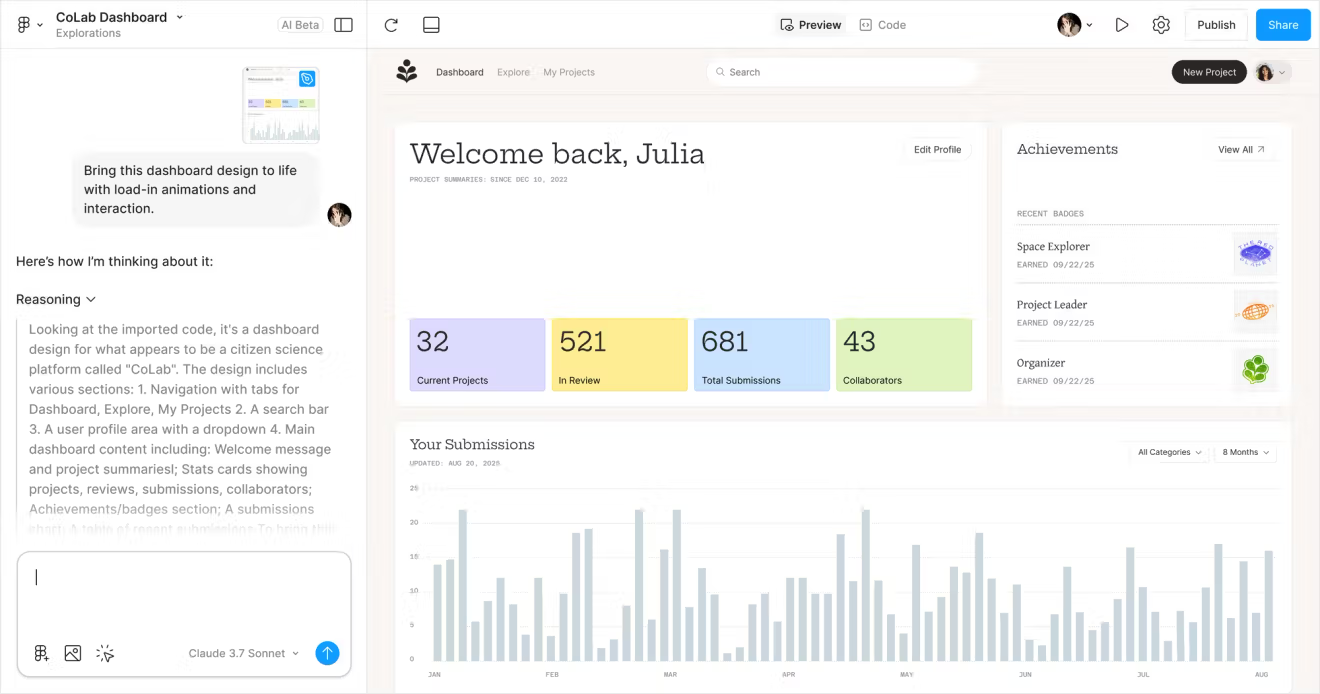Open the Claude 3.7 Sonnet model dropdown
The image size is (1320, 694).
243,653
